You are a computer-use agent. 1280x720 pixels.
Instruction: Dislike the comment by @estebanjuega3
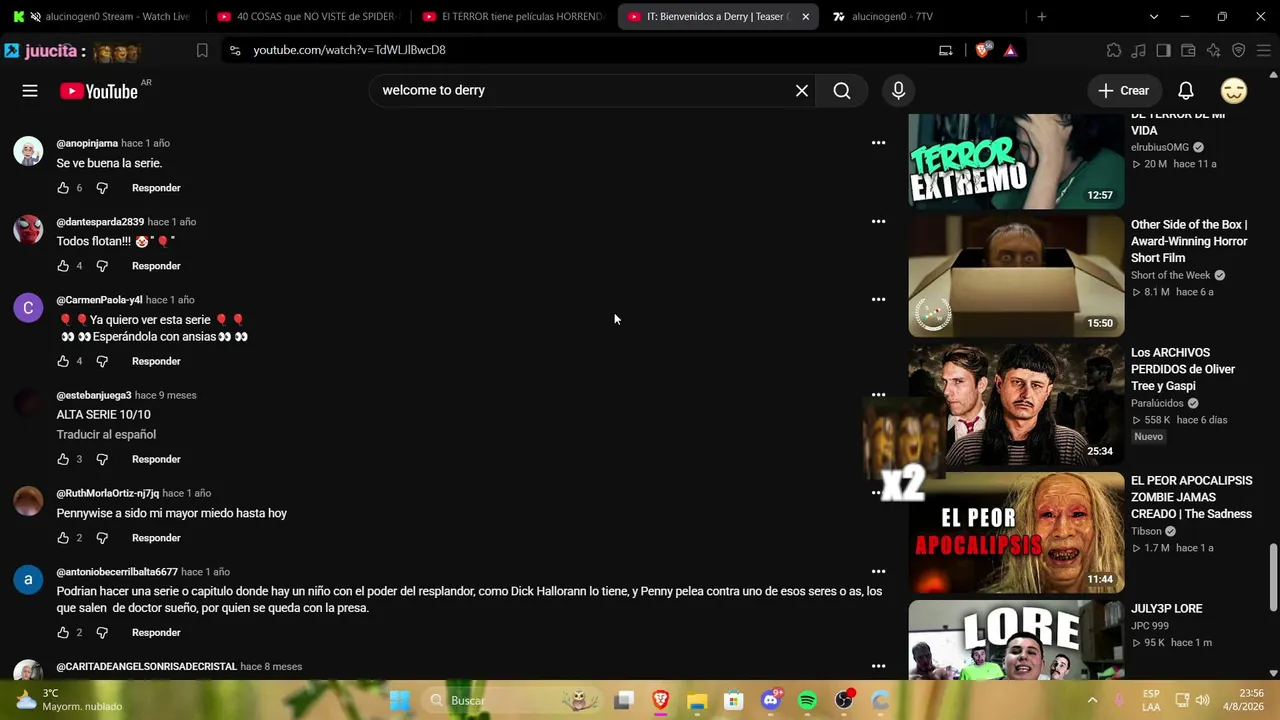[x=102, y=459]
